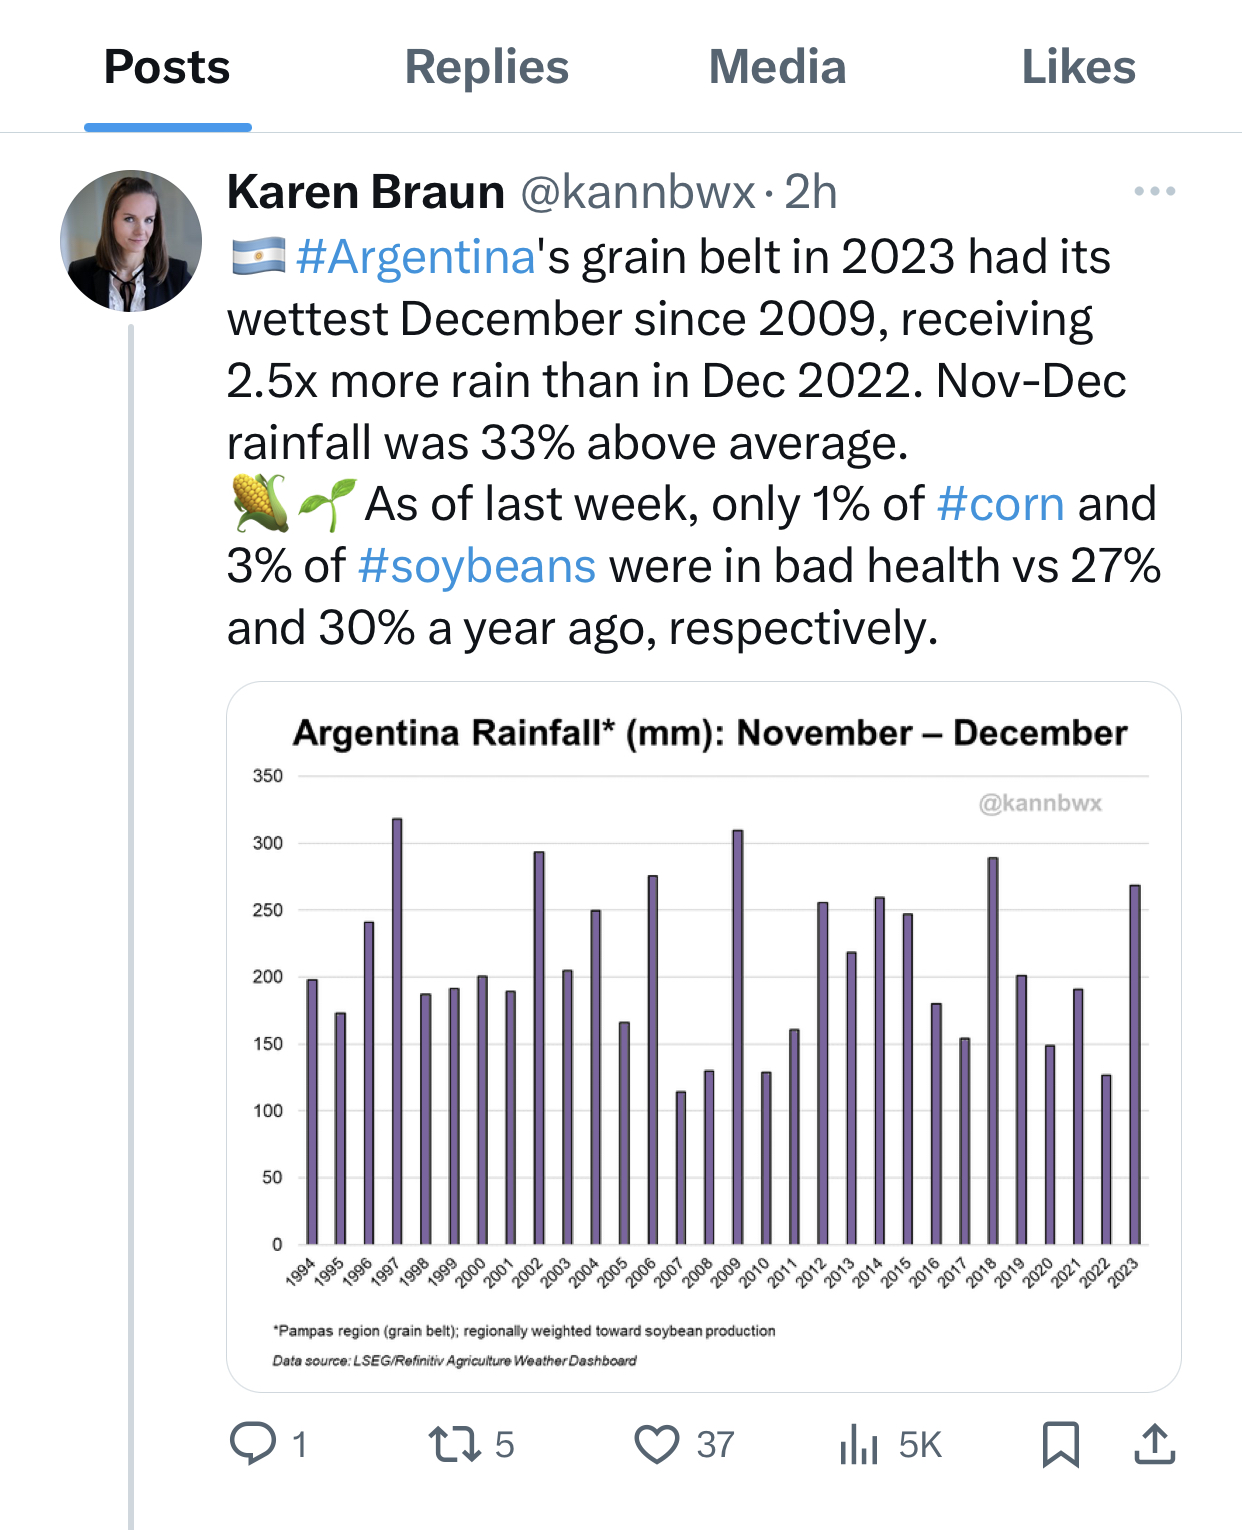
Task: Switch to the Replies tab
Action: coord(486,68)
